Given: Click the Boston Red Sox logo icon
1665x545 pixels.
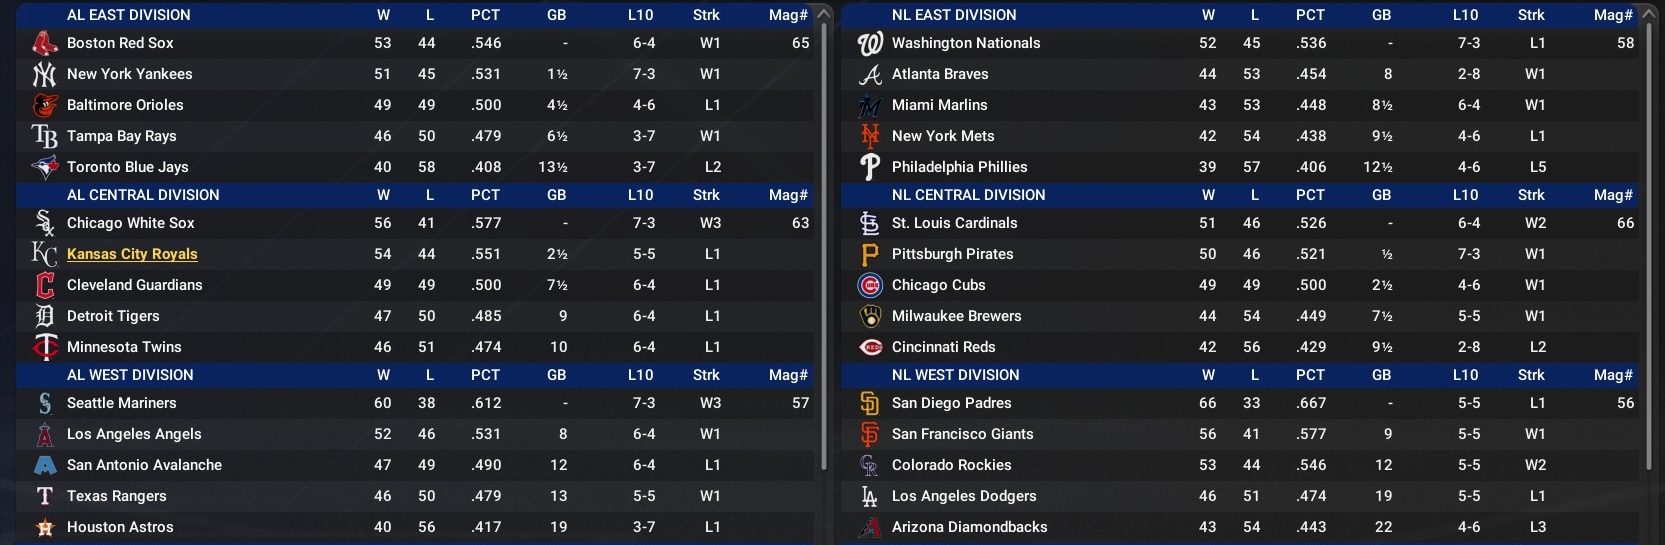Looking at the screenshot, I should [x=44, y=43].
